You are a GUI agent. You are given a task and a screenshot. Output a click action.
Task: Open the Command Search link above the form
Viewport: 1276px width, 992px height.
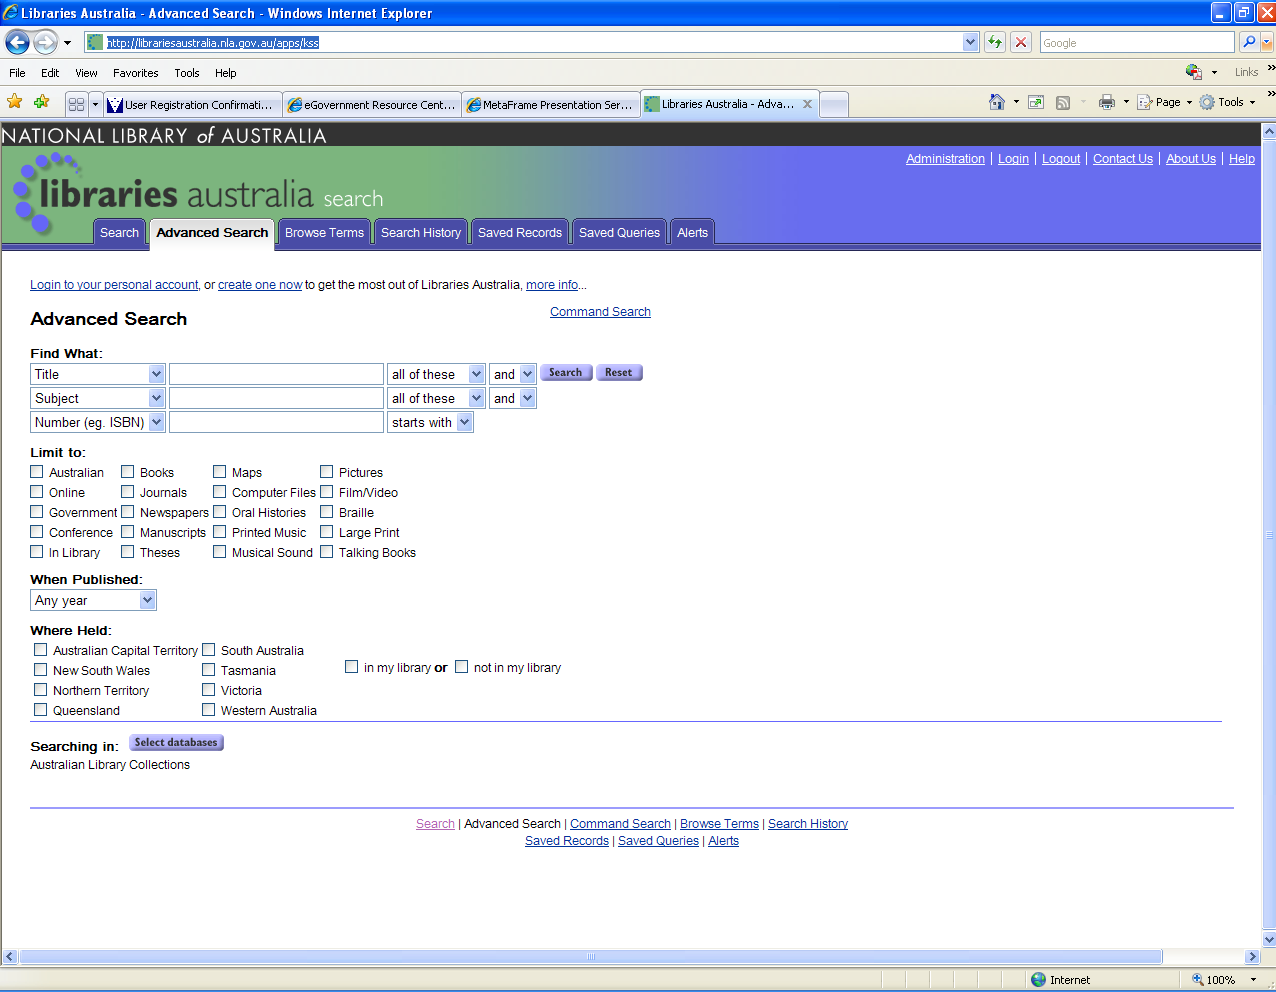click(600, 312)
